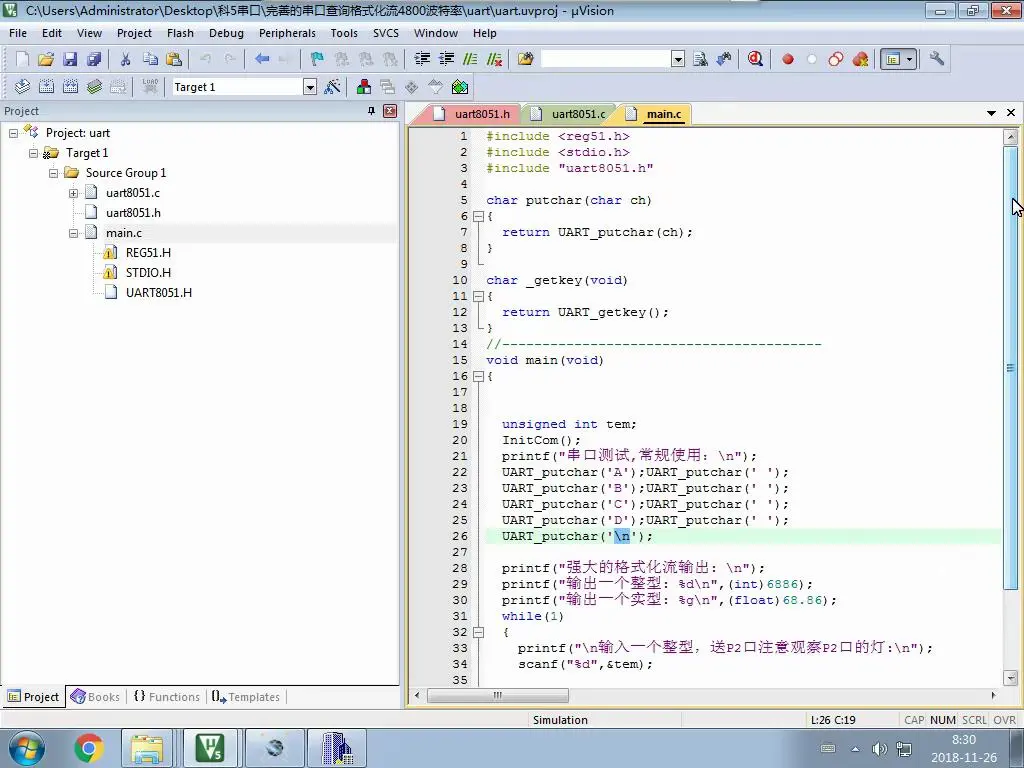Screen dimensions: 1024x768
Task: Toggle the window layout button
Action: pyautogui.click(x=892, y=59)
